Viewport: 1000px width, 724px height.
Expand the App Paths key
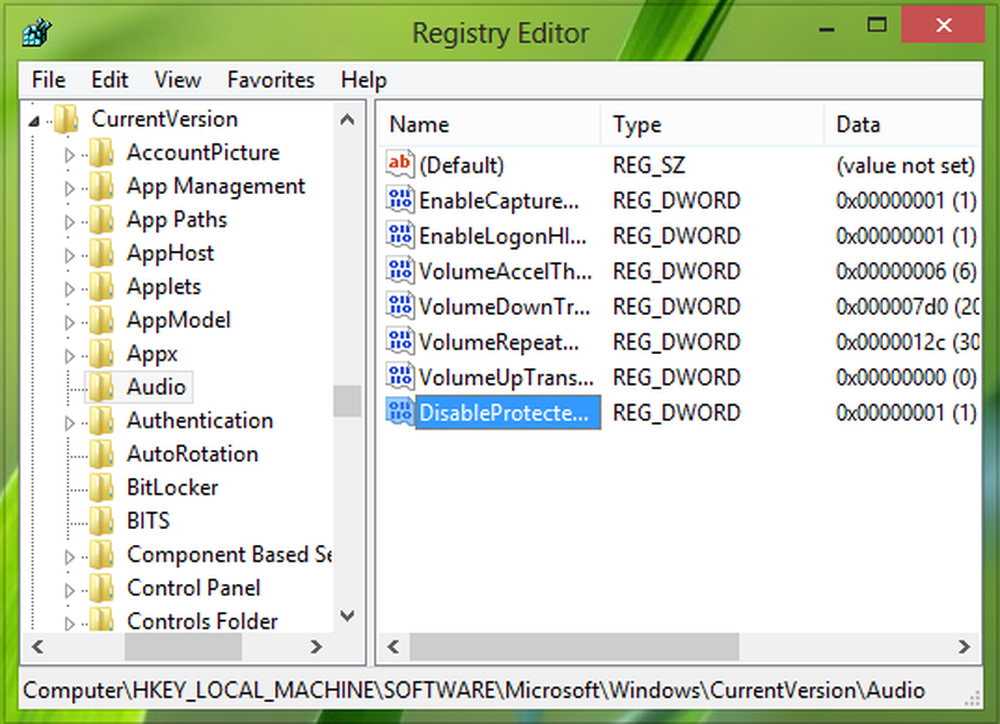coord(69,221)
